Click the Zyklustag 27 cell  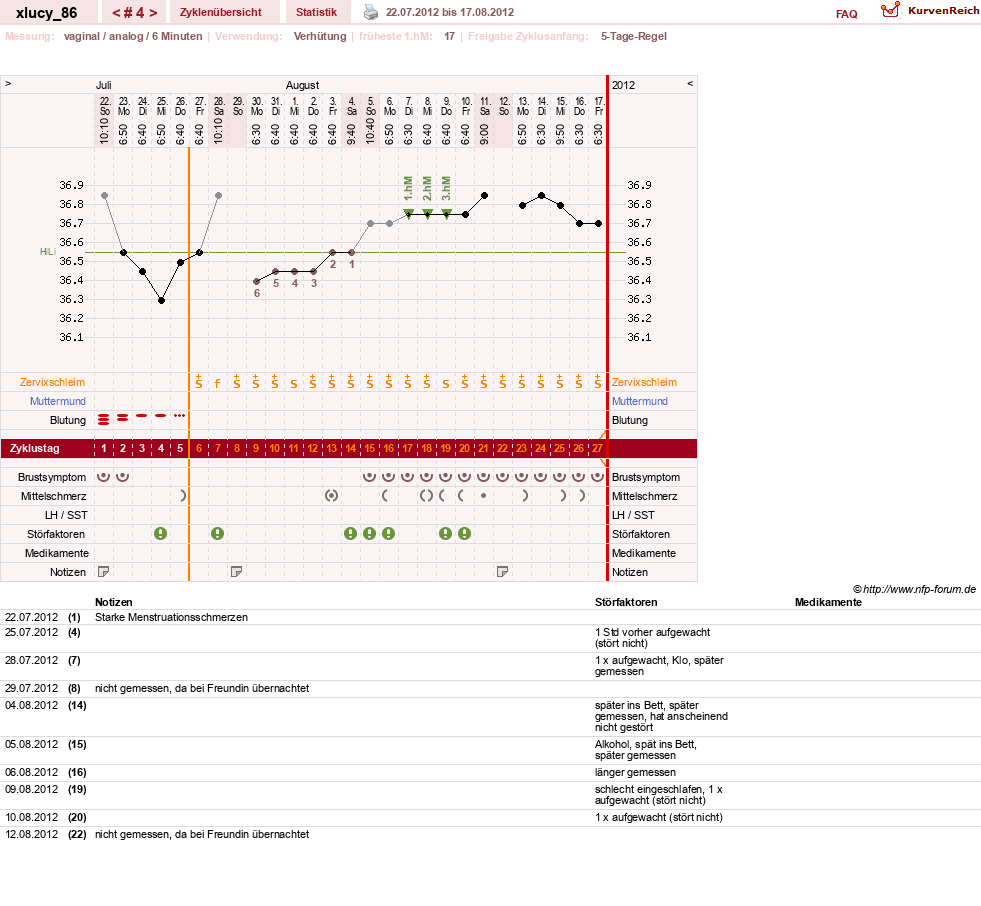[x=597, y=448]
